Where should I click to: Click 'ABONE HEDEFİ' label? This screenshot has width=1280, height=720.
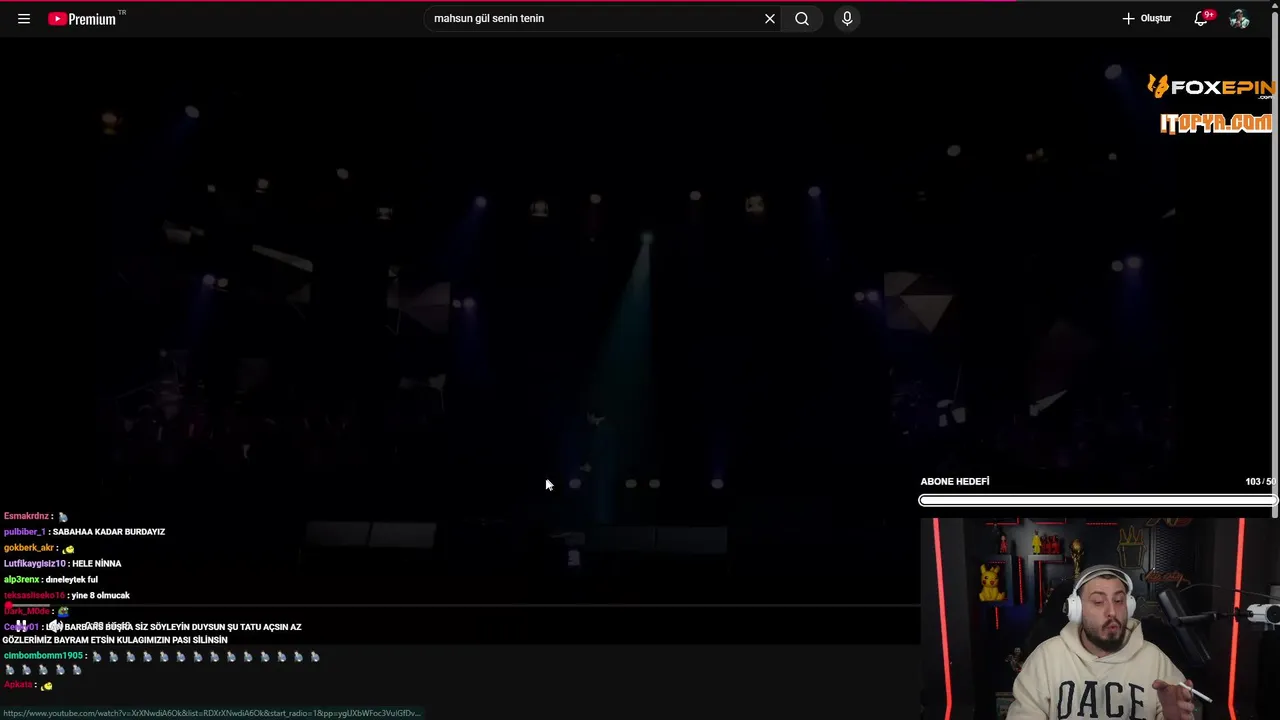[955, 482]
